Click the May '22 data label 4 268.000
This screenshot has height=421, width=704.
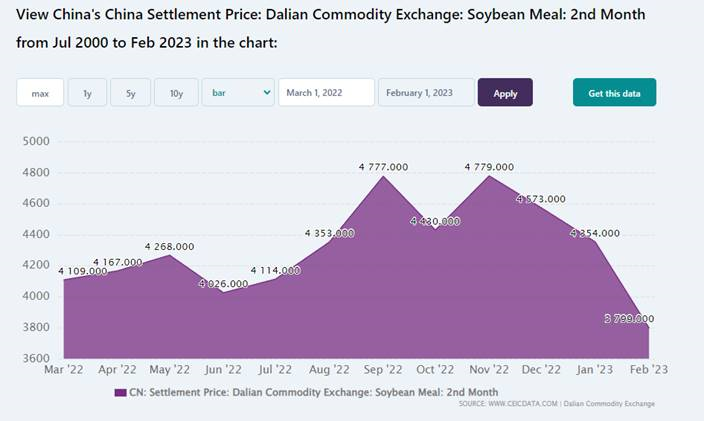tap(170, 246)
